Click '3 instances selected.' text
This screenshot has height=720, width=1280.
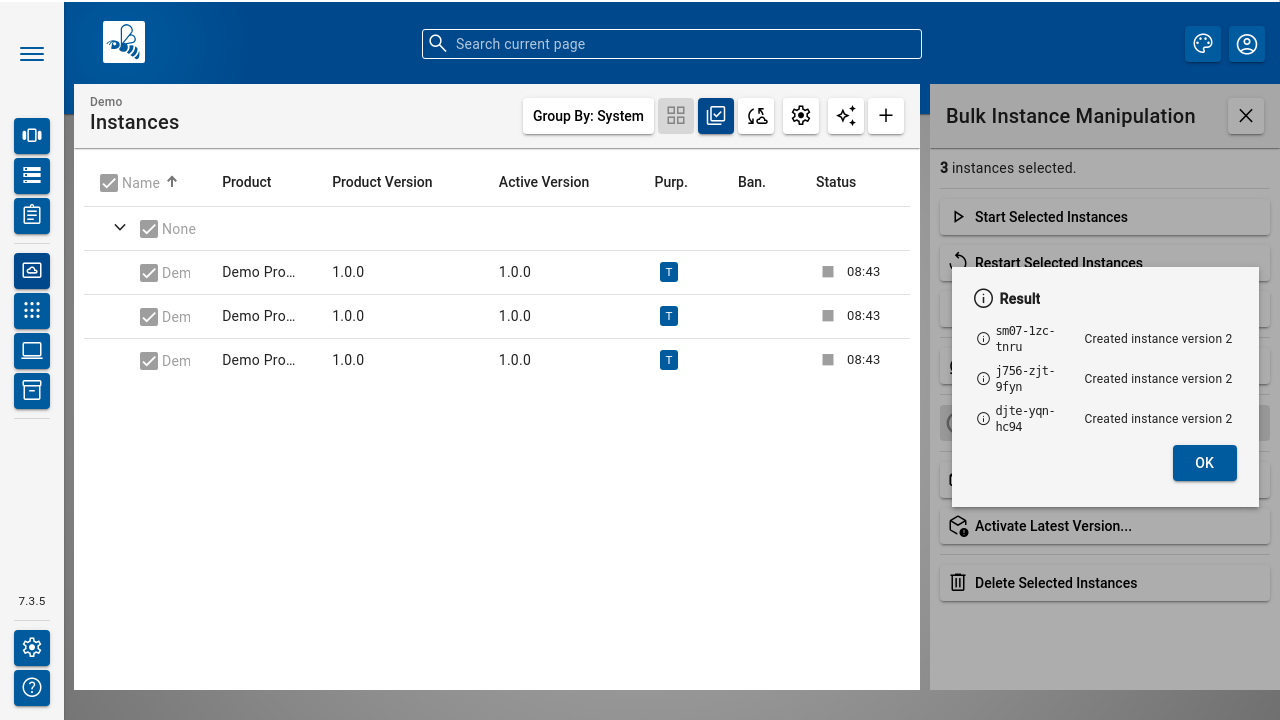click(x=1008, y=168)
